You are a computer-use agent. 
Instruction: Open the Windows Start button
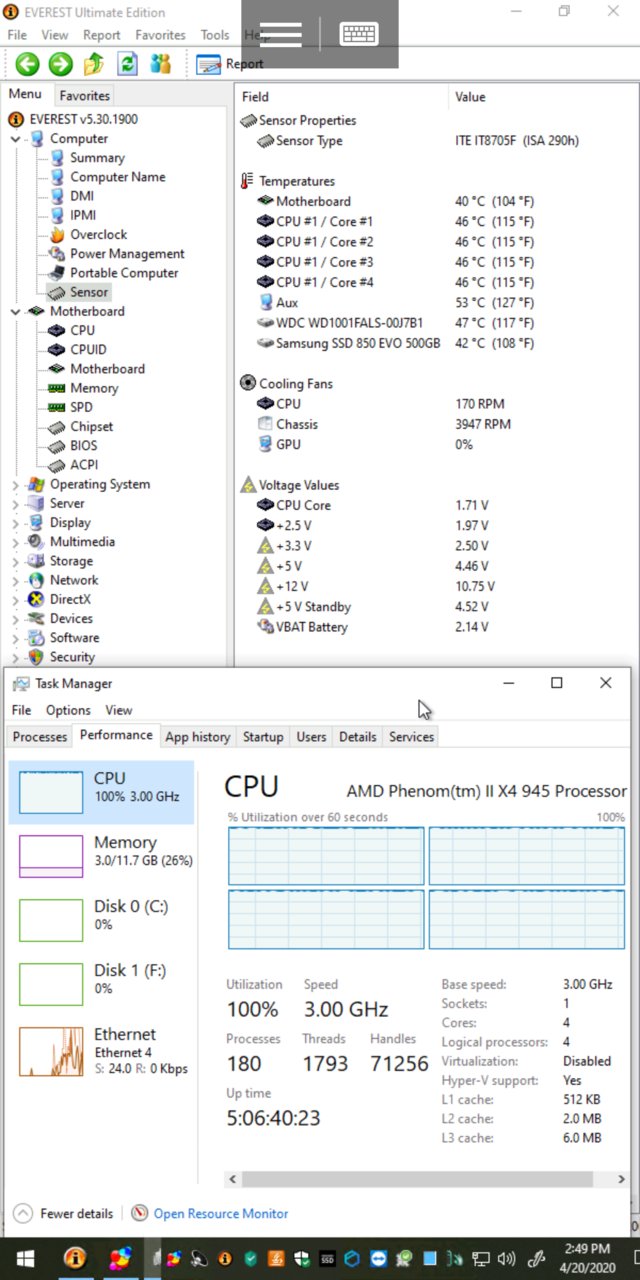(24, 1259)
